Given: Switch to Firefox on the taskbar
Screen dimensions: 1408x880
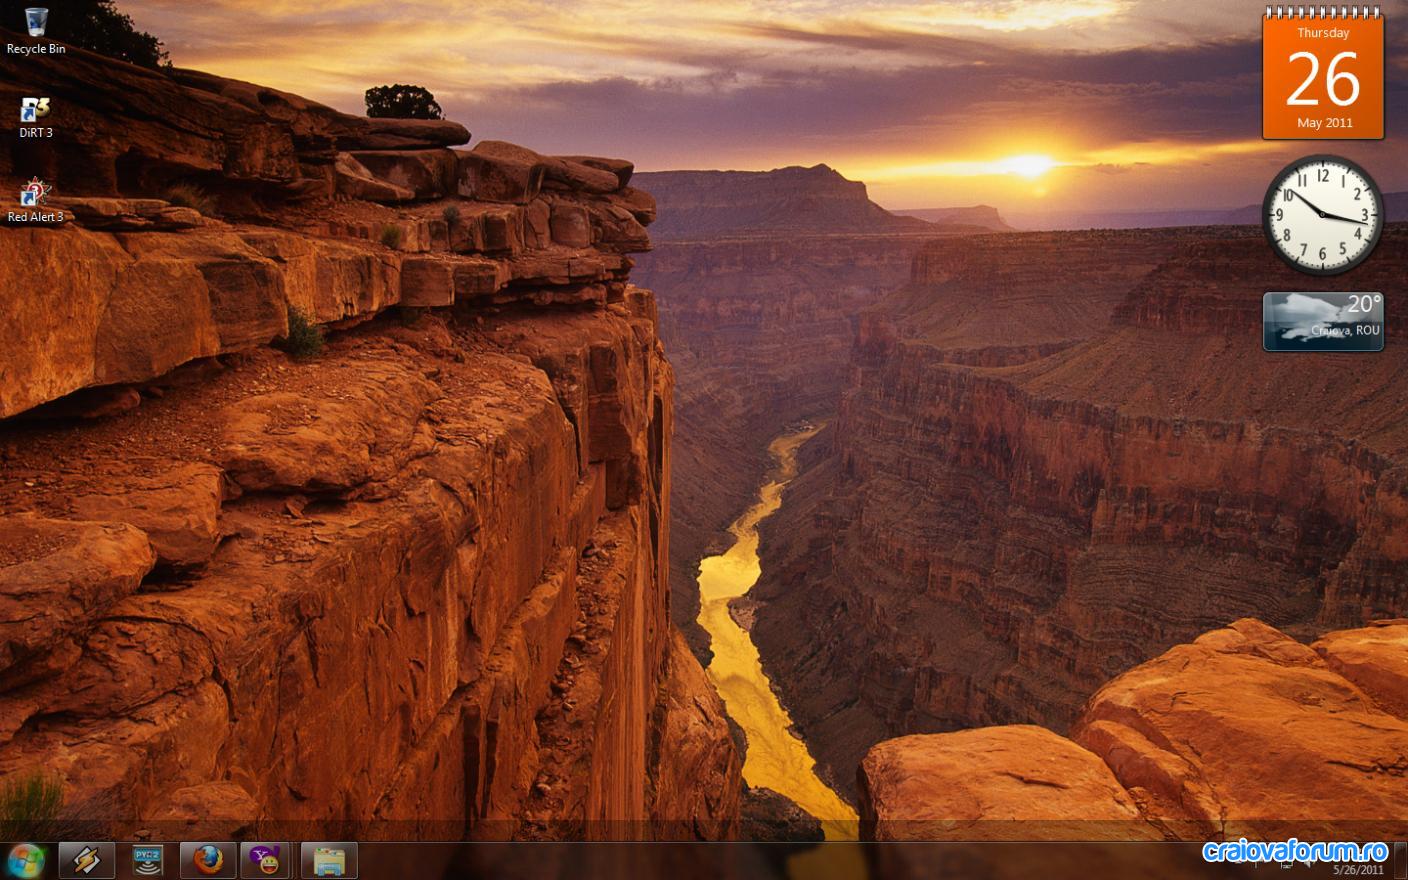Looking at the screenshot, I should 208,860.
